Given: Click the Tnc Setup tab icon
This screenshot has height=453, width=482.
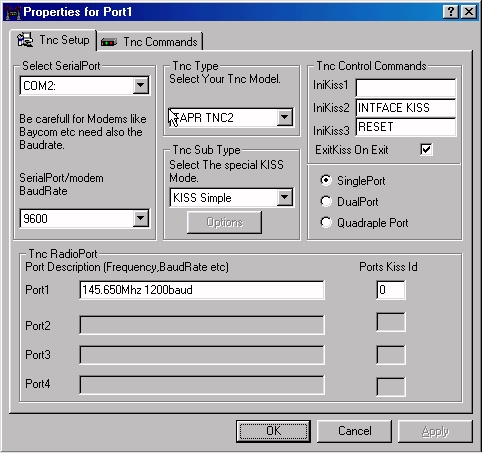Looking at the screenshot, I should (25, 40).
